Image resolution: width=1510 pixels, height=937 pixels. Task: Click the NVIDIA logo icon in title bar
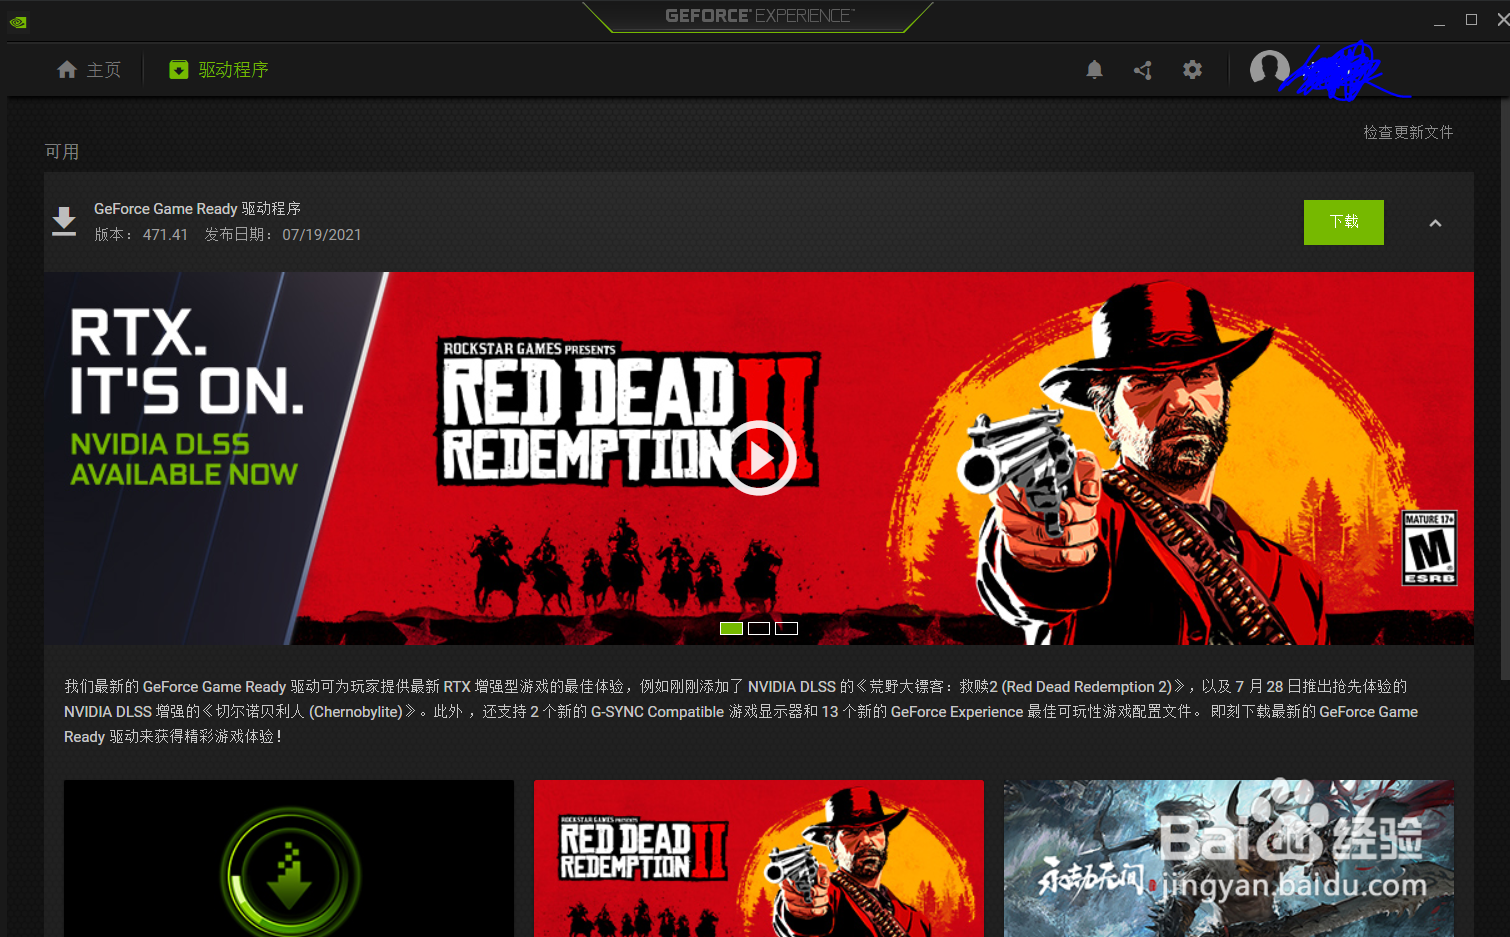[17, 21]
